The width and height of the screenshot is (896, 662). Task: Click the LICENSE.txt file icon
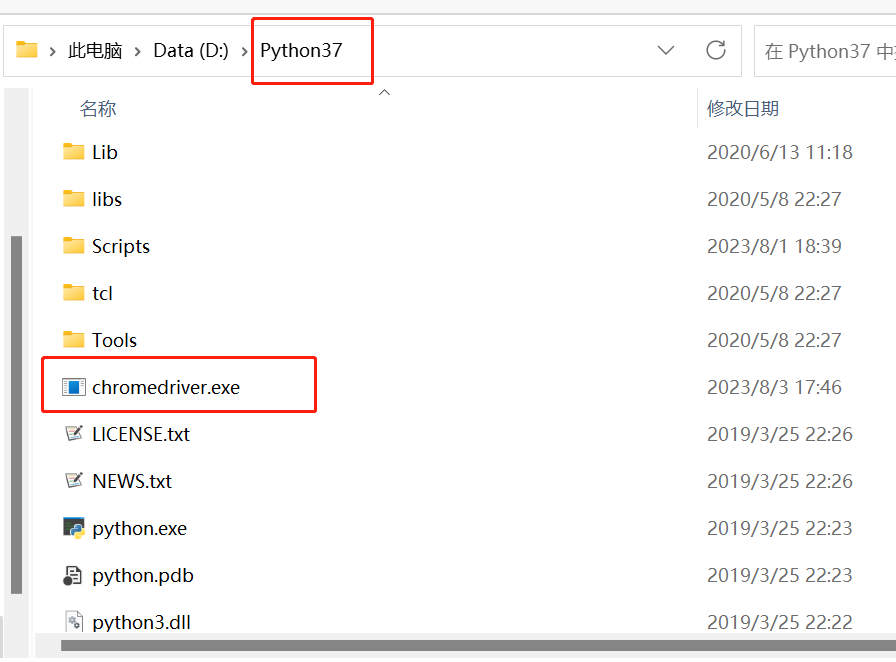point(74,433)
